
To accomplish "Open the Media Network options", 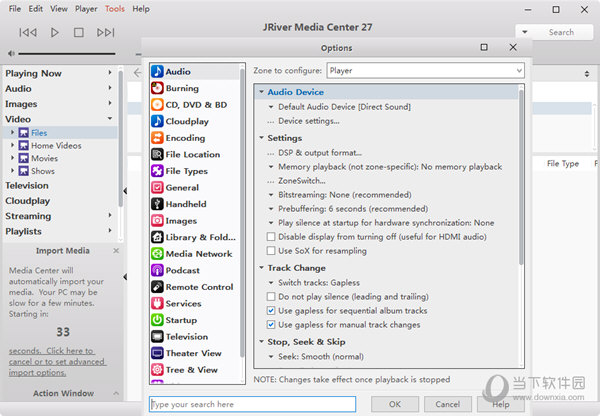I will 195,254.
